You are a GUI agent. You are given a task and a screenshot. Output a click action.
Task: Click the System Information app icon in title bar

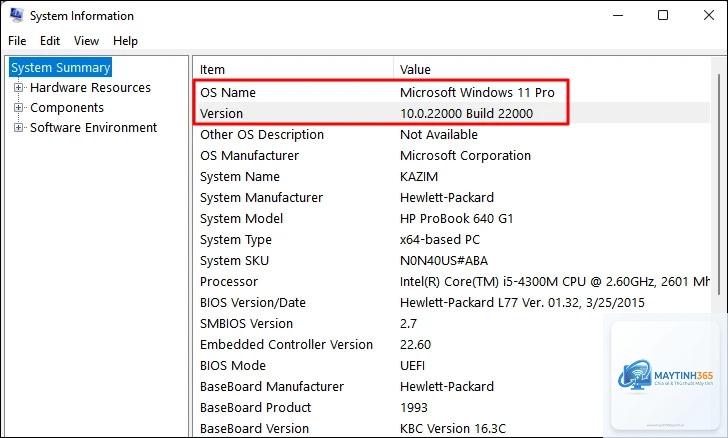coord(16,15)
